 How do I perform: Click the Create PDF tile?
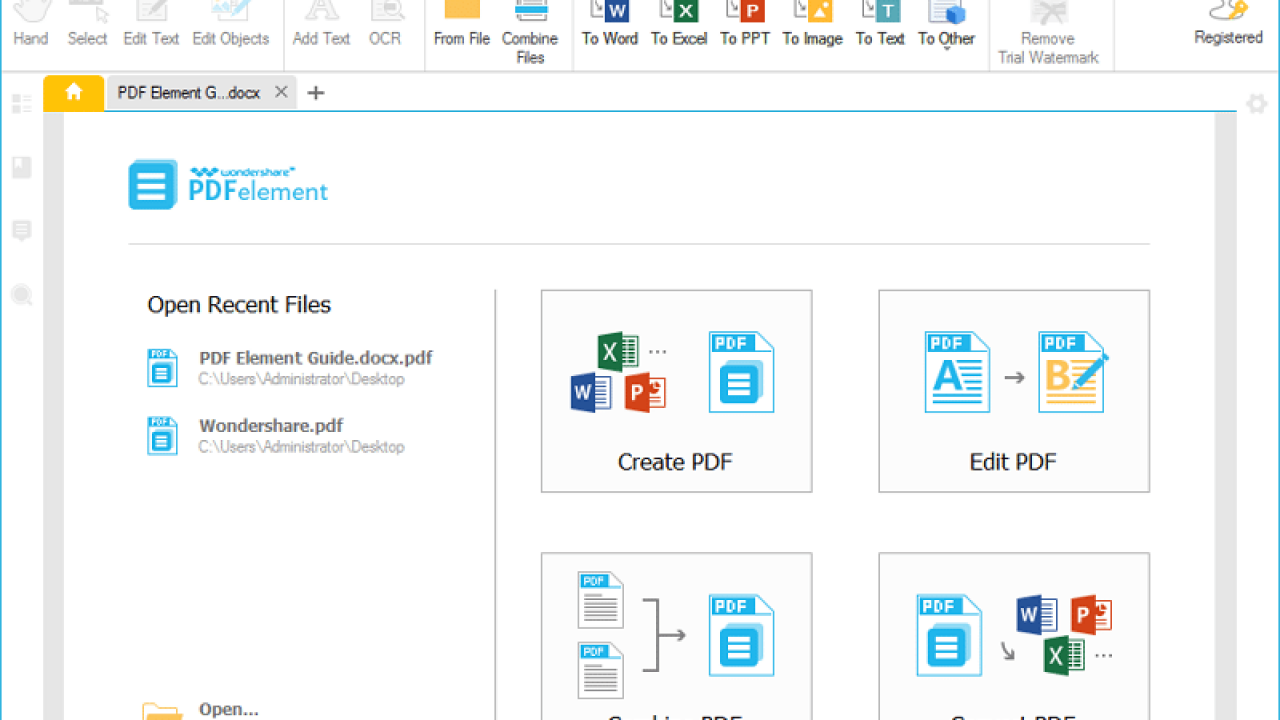click(x=676, y=391)
